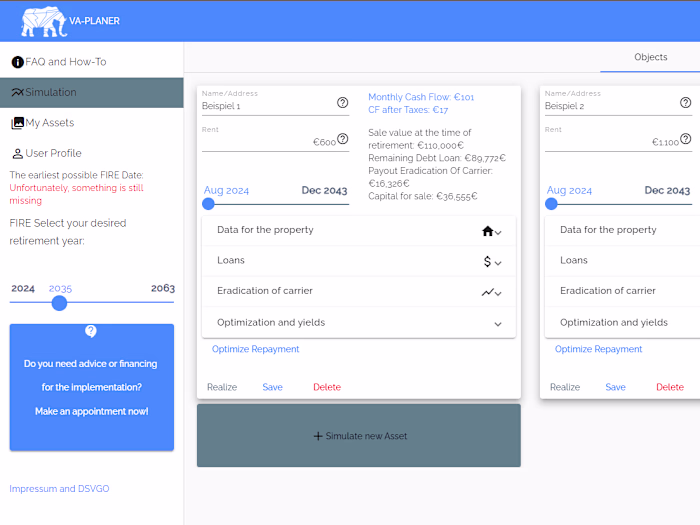Screen dimensions: 700x525
Task: Click the help icon beside Beispiel 2 name
Action: (685, 103)
